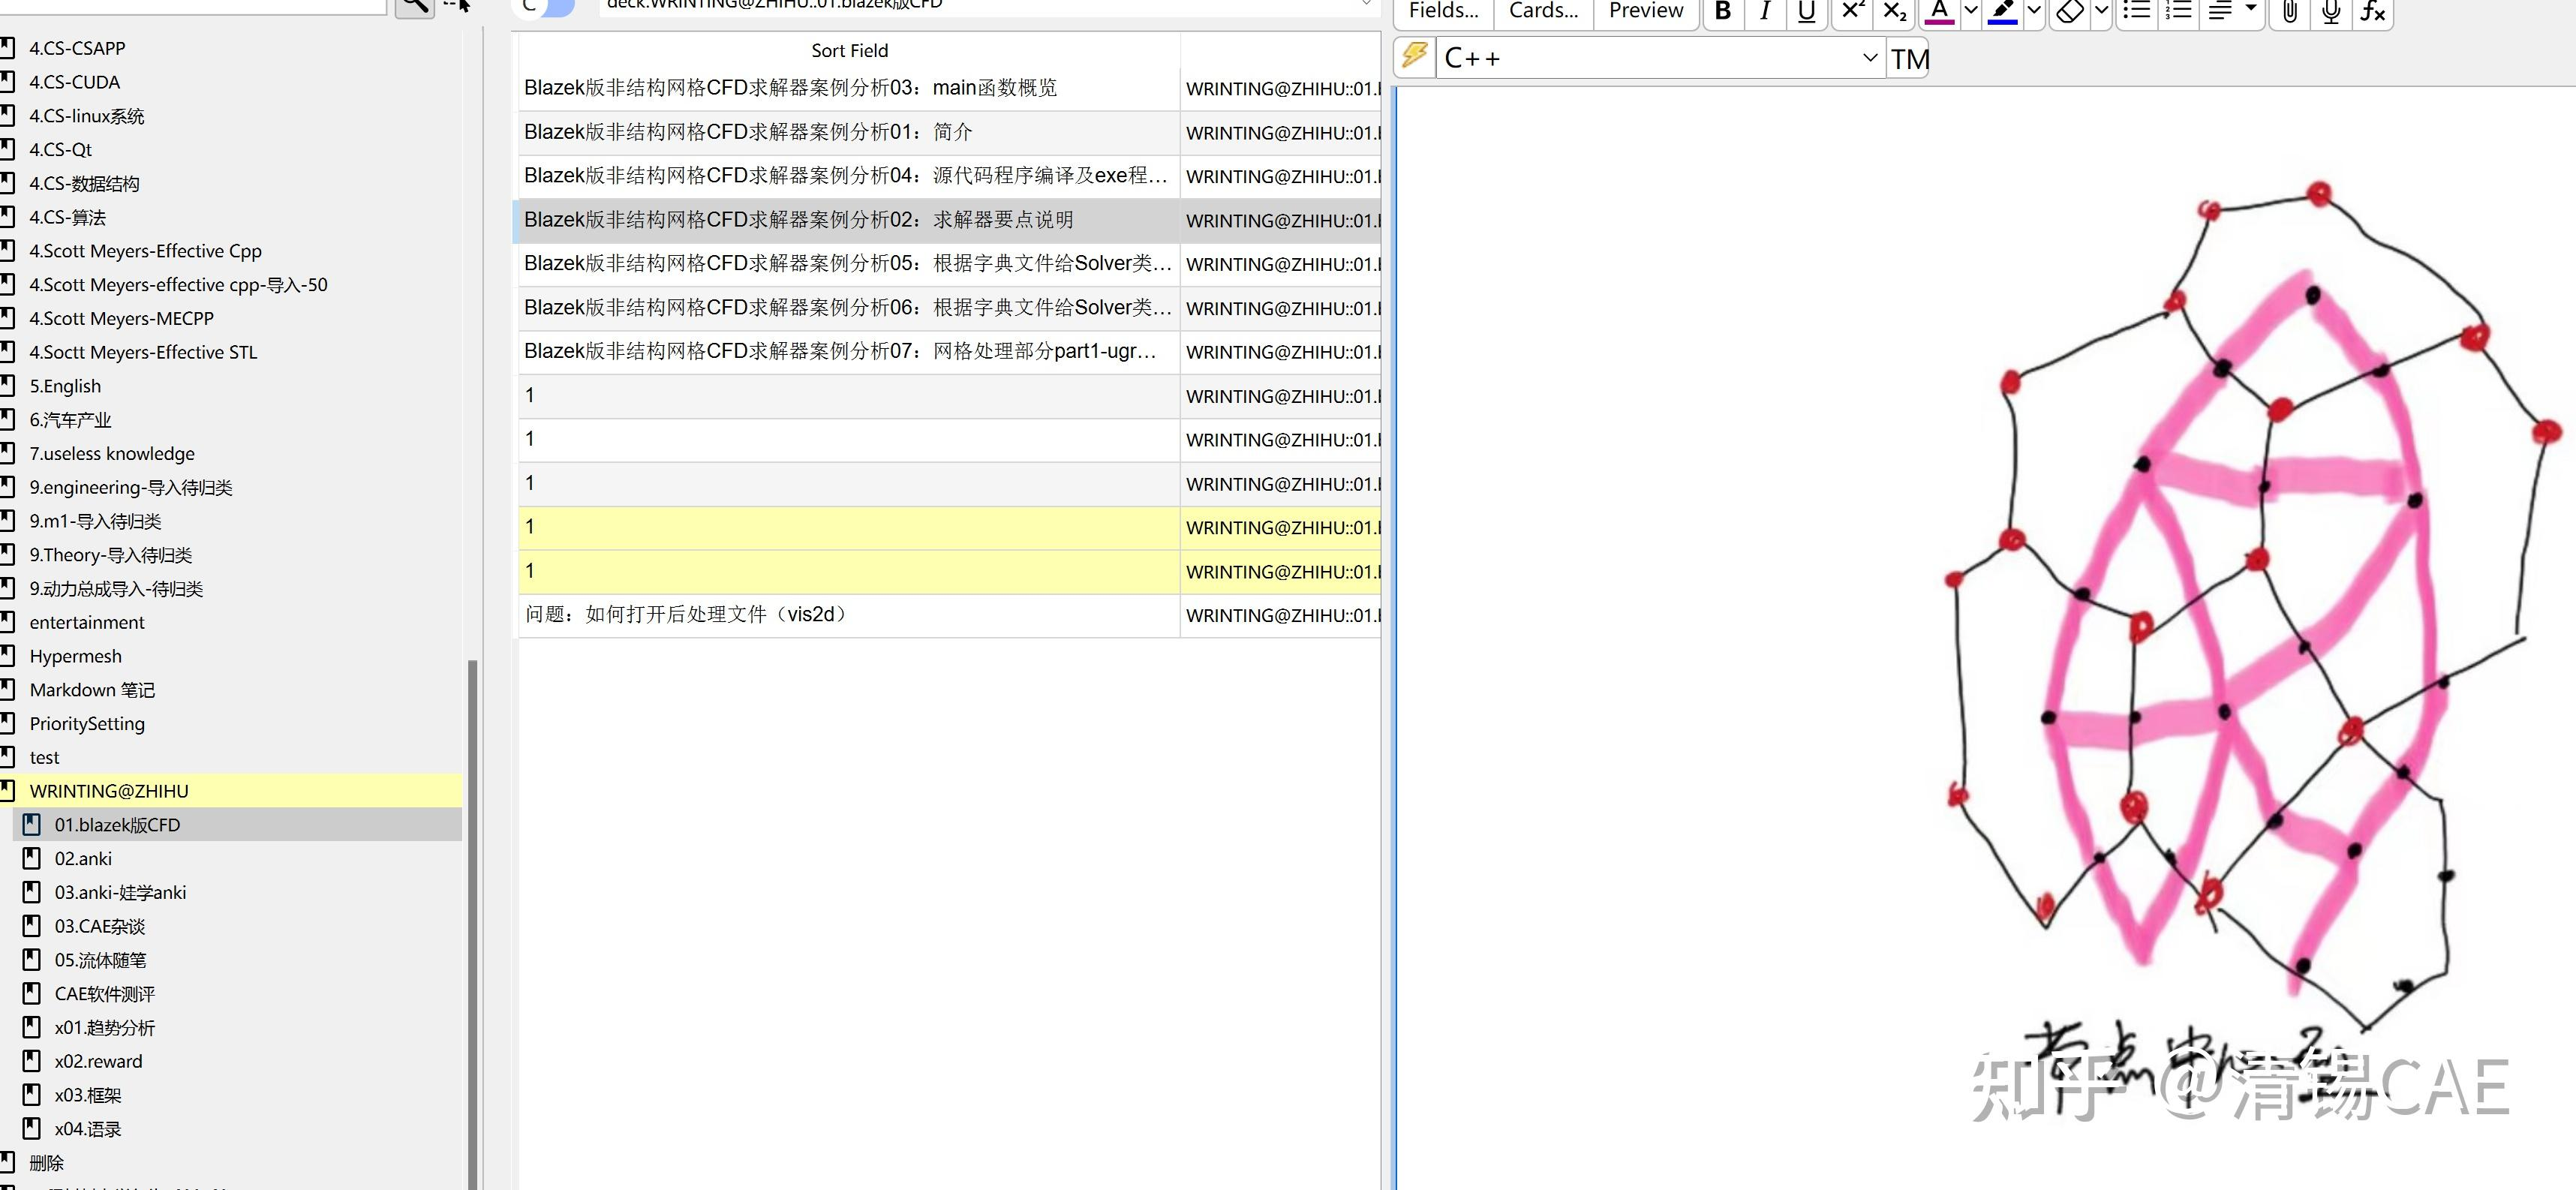
Task: Toggle bold formatting in editor
Action: coord(1723,11)
